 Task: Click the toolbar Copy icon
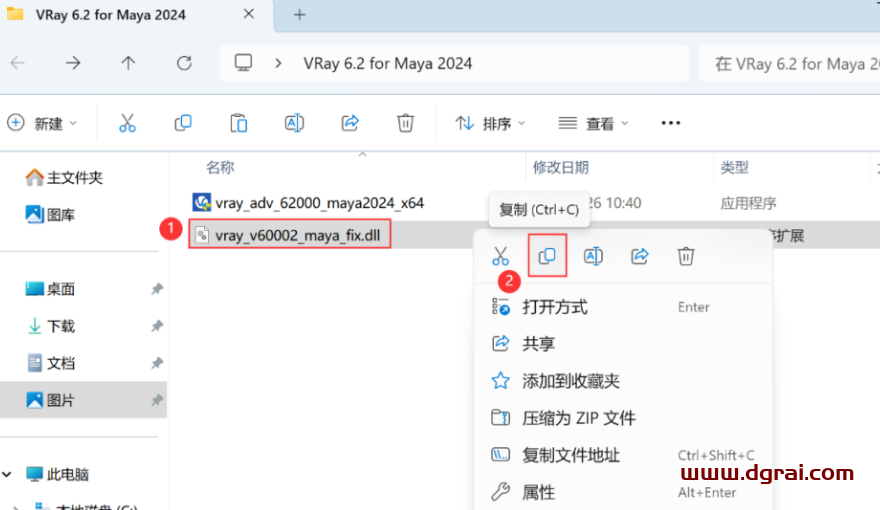[x=183, y=123]
